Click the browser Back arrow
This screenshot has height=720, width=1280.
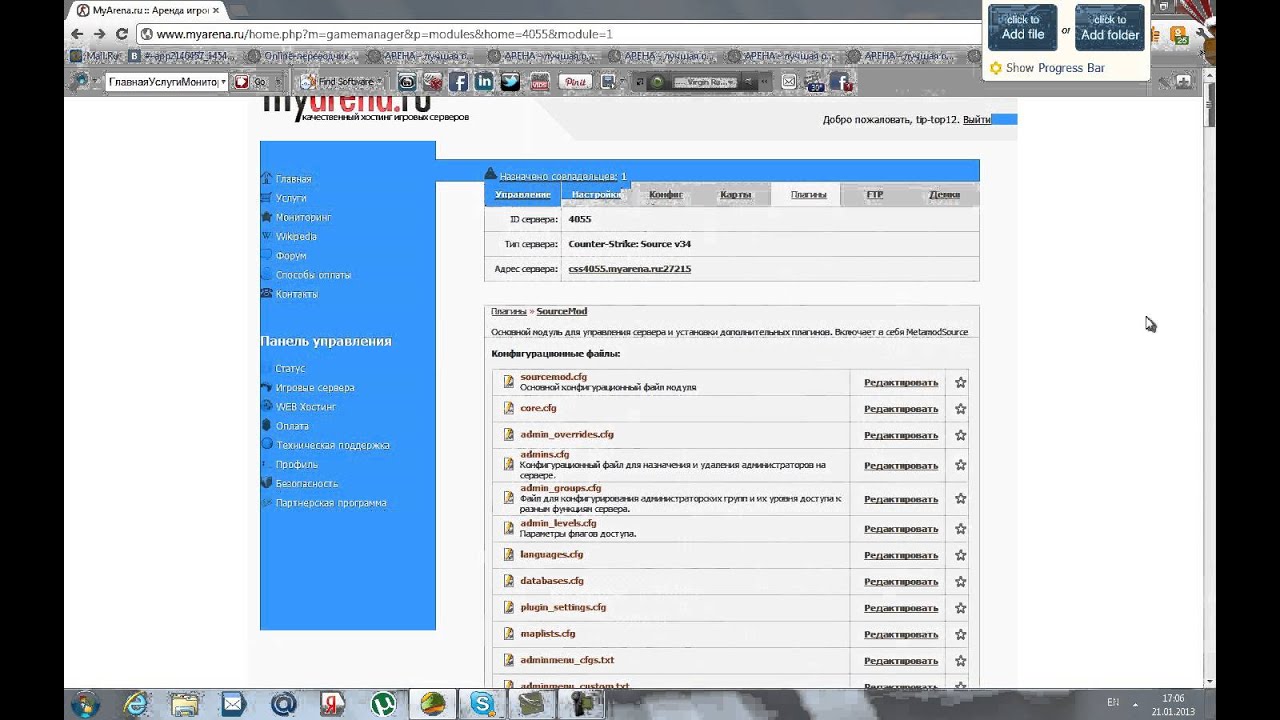click(x=77, y=34)
